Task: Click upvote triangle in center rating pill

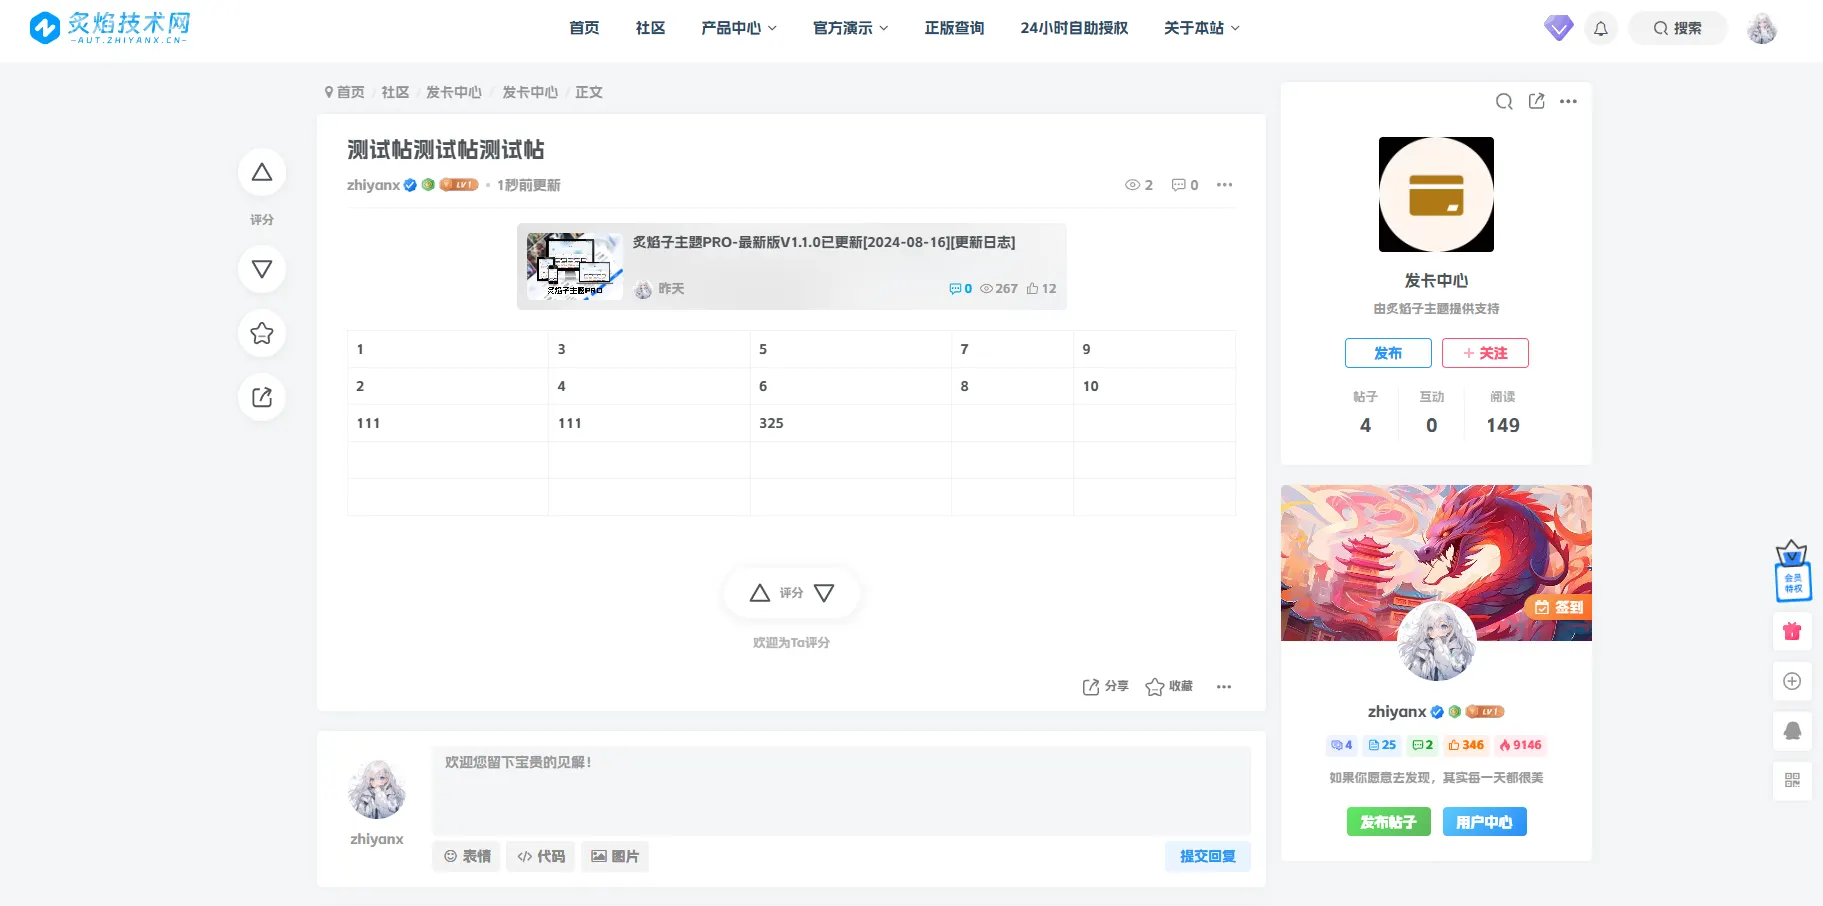Action: (x=760, y=593)
